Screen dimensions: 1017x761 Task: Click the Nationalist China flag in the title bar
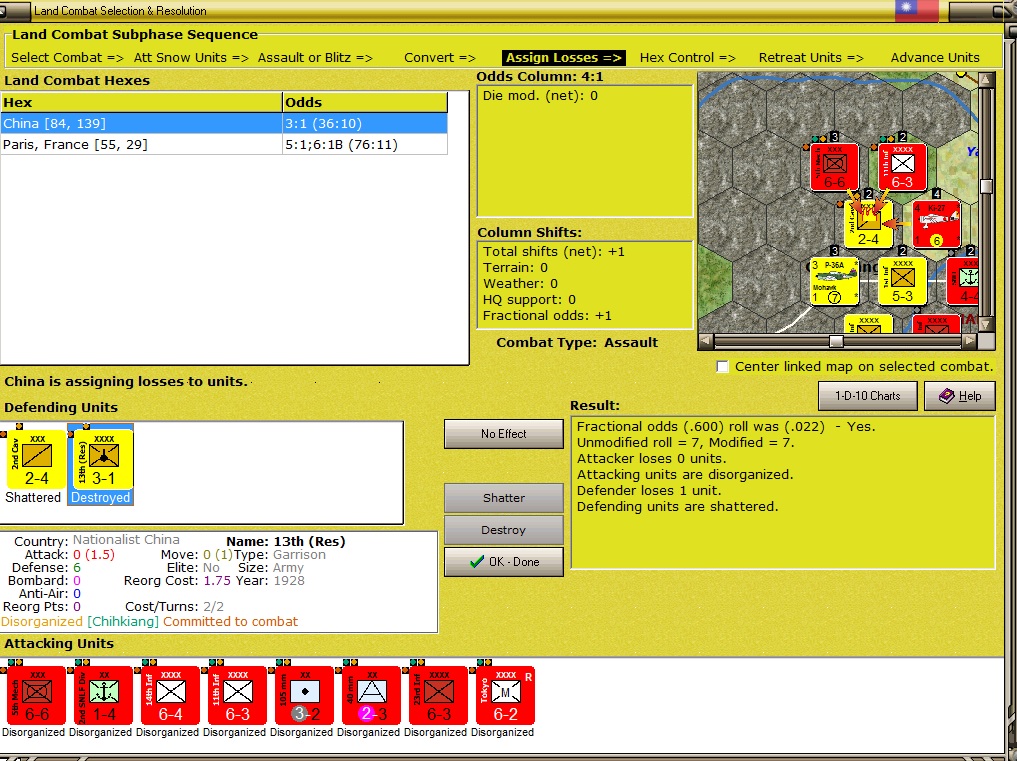pos(916,10)
